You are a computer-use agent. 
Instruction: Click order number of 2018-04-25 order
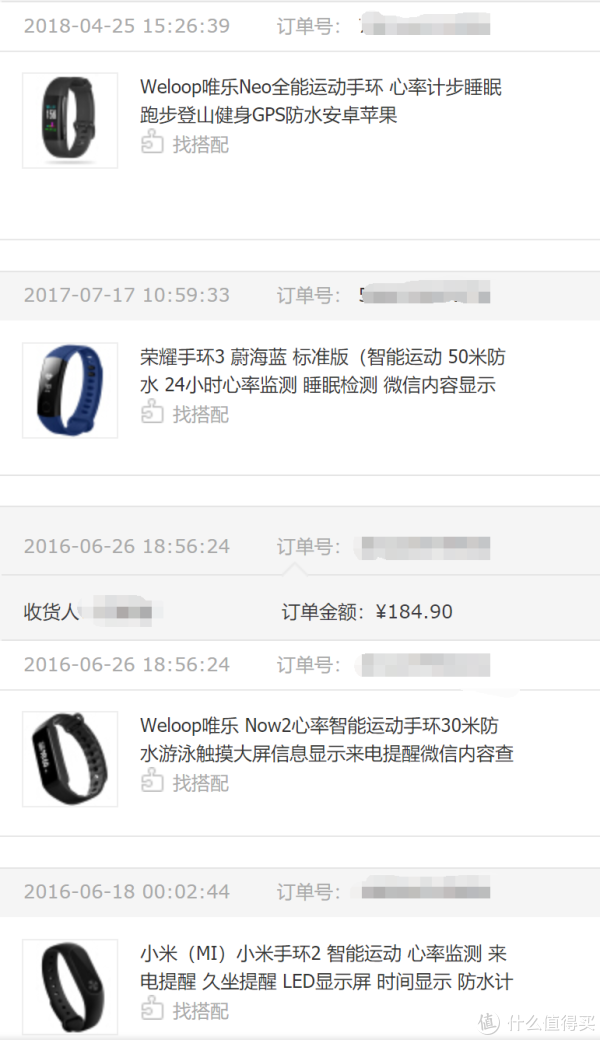[424, 26]
